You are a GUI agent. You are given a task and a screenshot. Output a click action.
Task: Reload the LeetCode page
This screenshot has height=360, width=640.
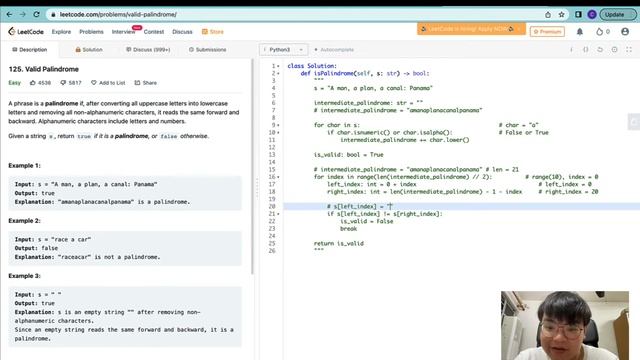(x=36, y=14)
